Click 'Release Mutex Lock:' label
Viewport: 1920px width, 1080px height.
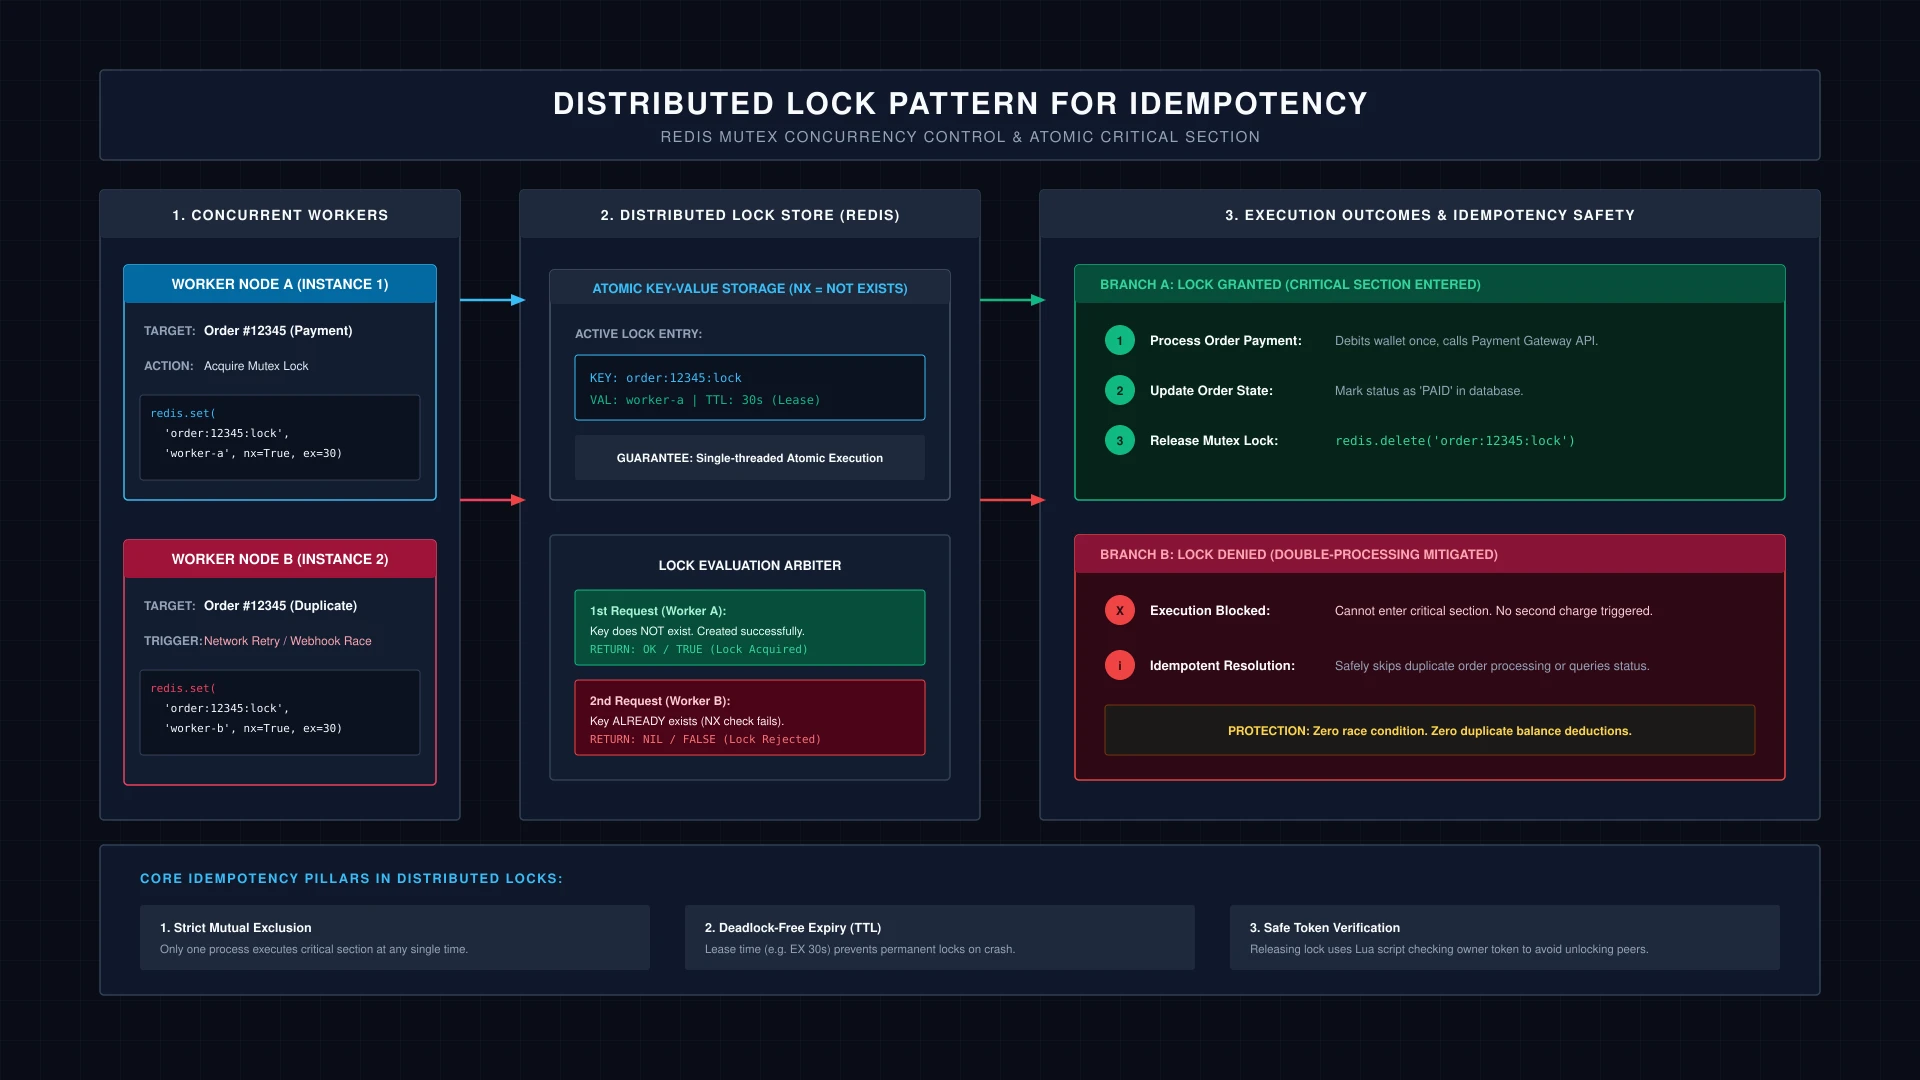tap(1214, 441)
